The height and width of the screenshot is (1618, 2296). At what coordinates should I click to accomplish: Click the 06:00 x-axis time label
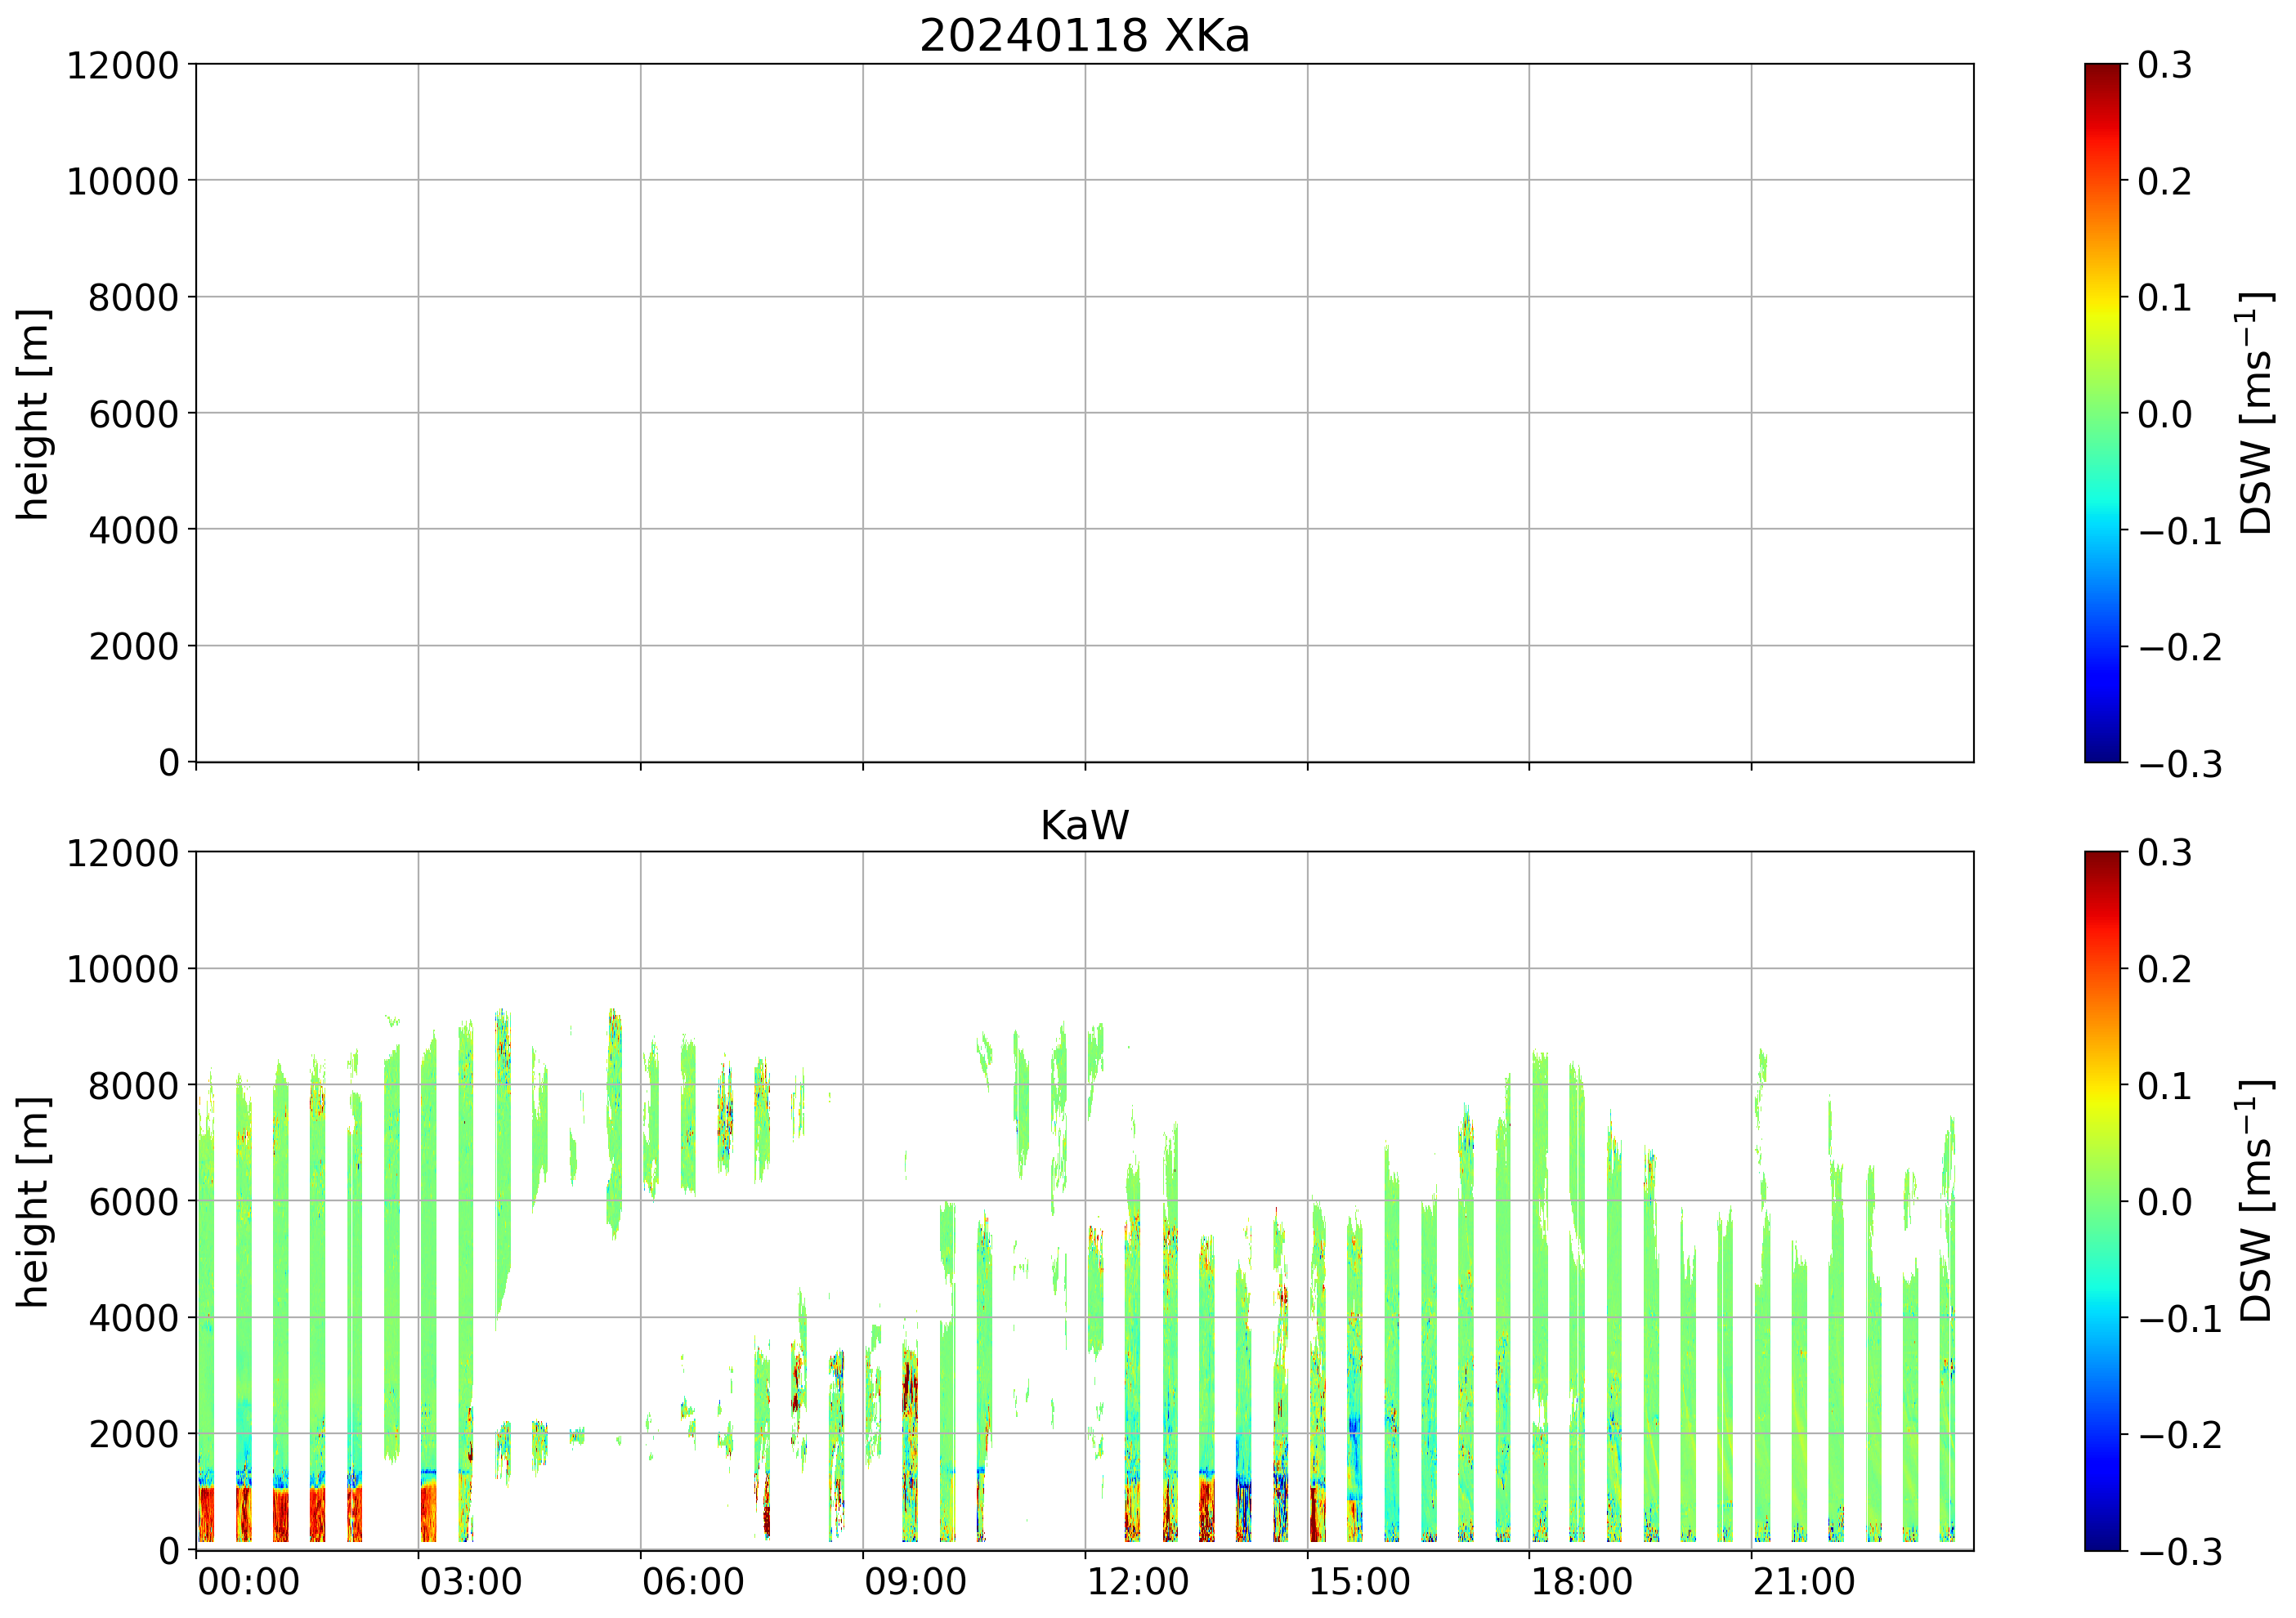pyautogui.click(x=693, y=1582)
